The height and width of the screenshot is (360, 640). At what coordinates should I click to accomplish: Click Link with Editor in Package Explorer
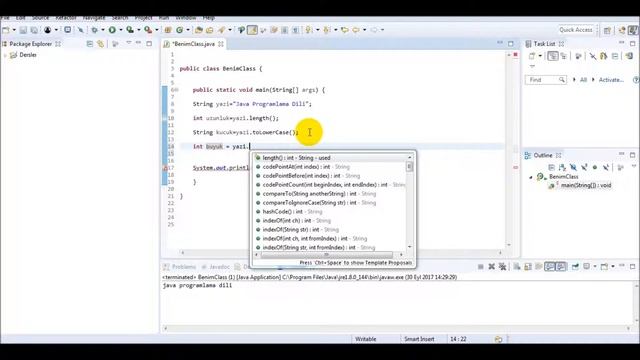pos(100,44)
